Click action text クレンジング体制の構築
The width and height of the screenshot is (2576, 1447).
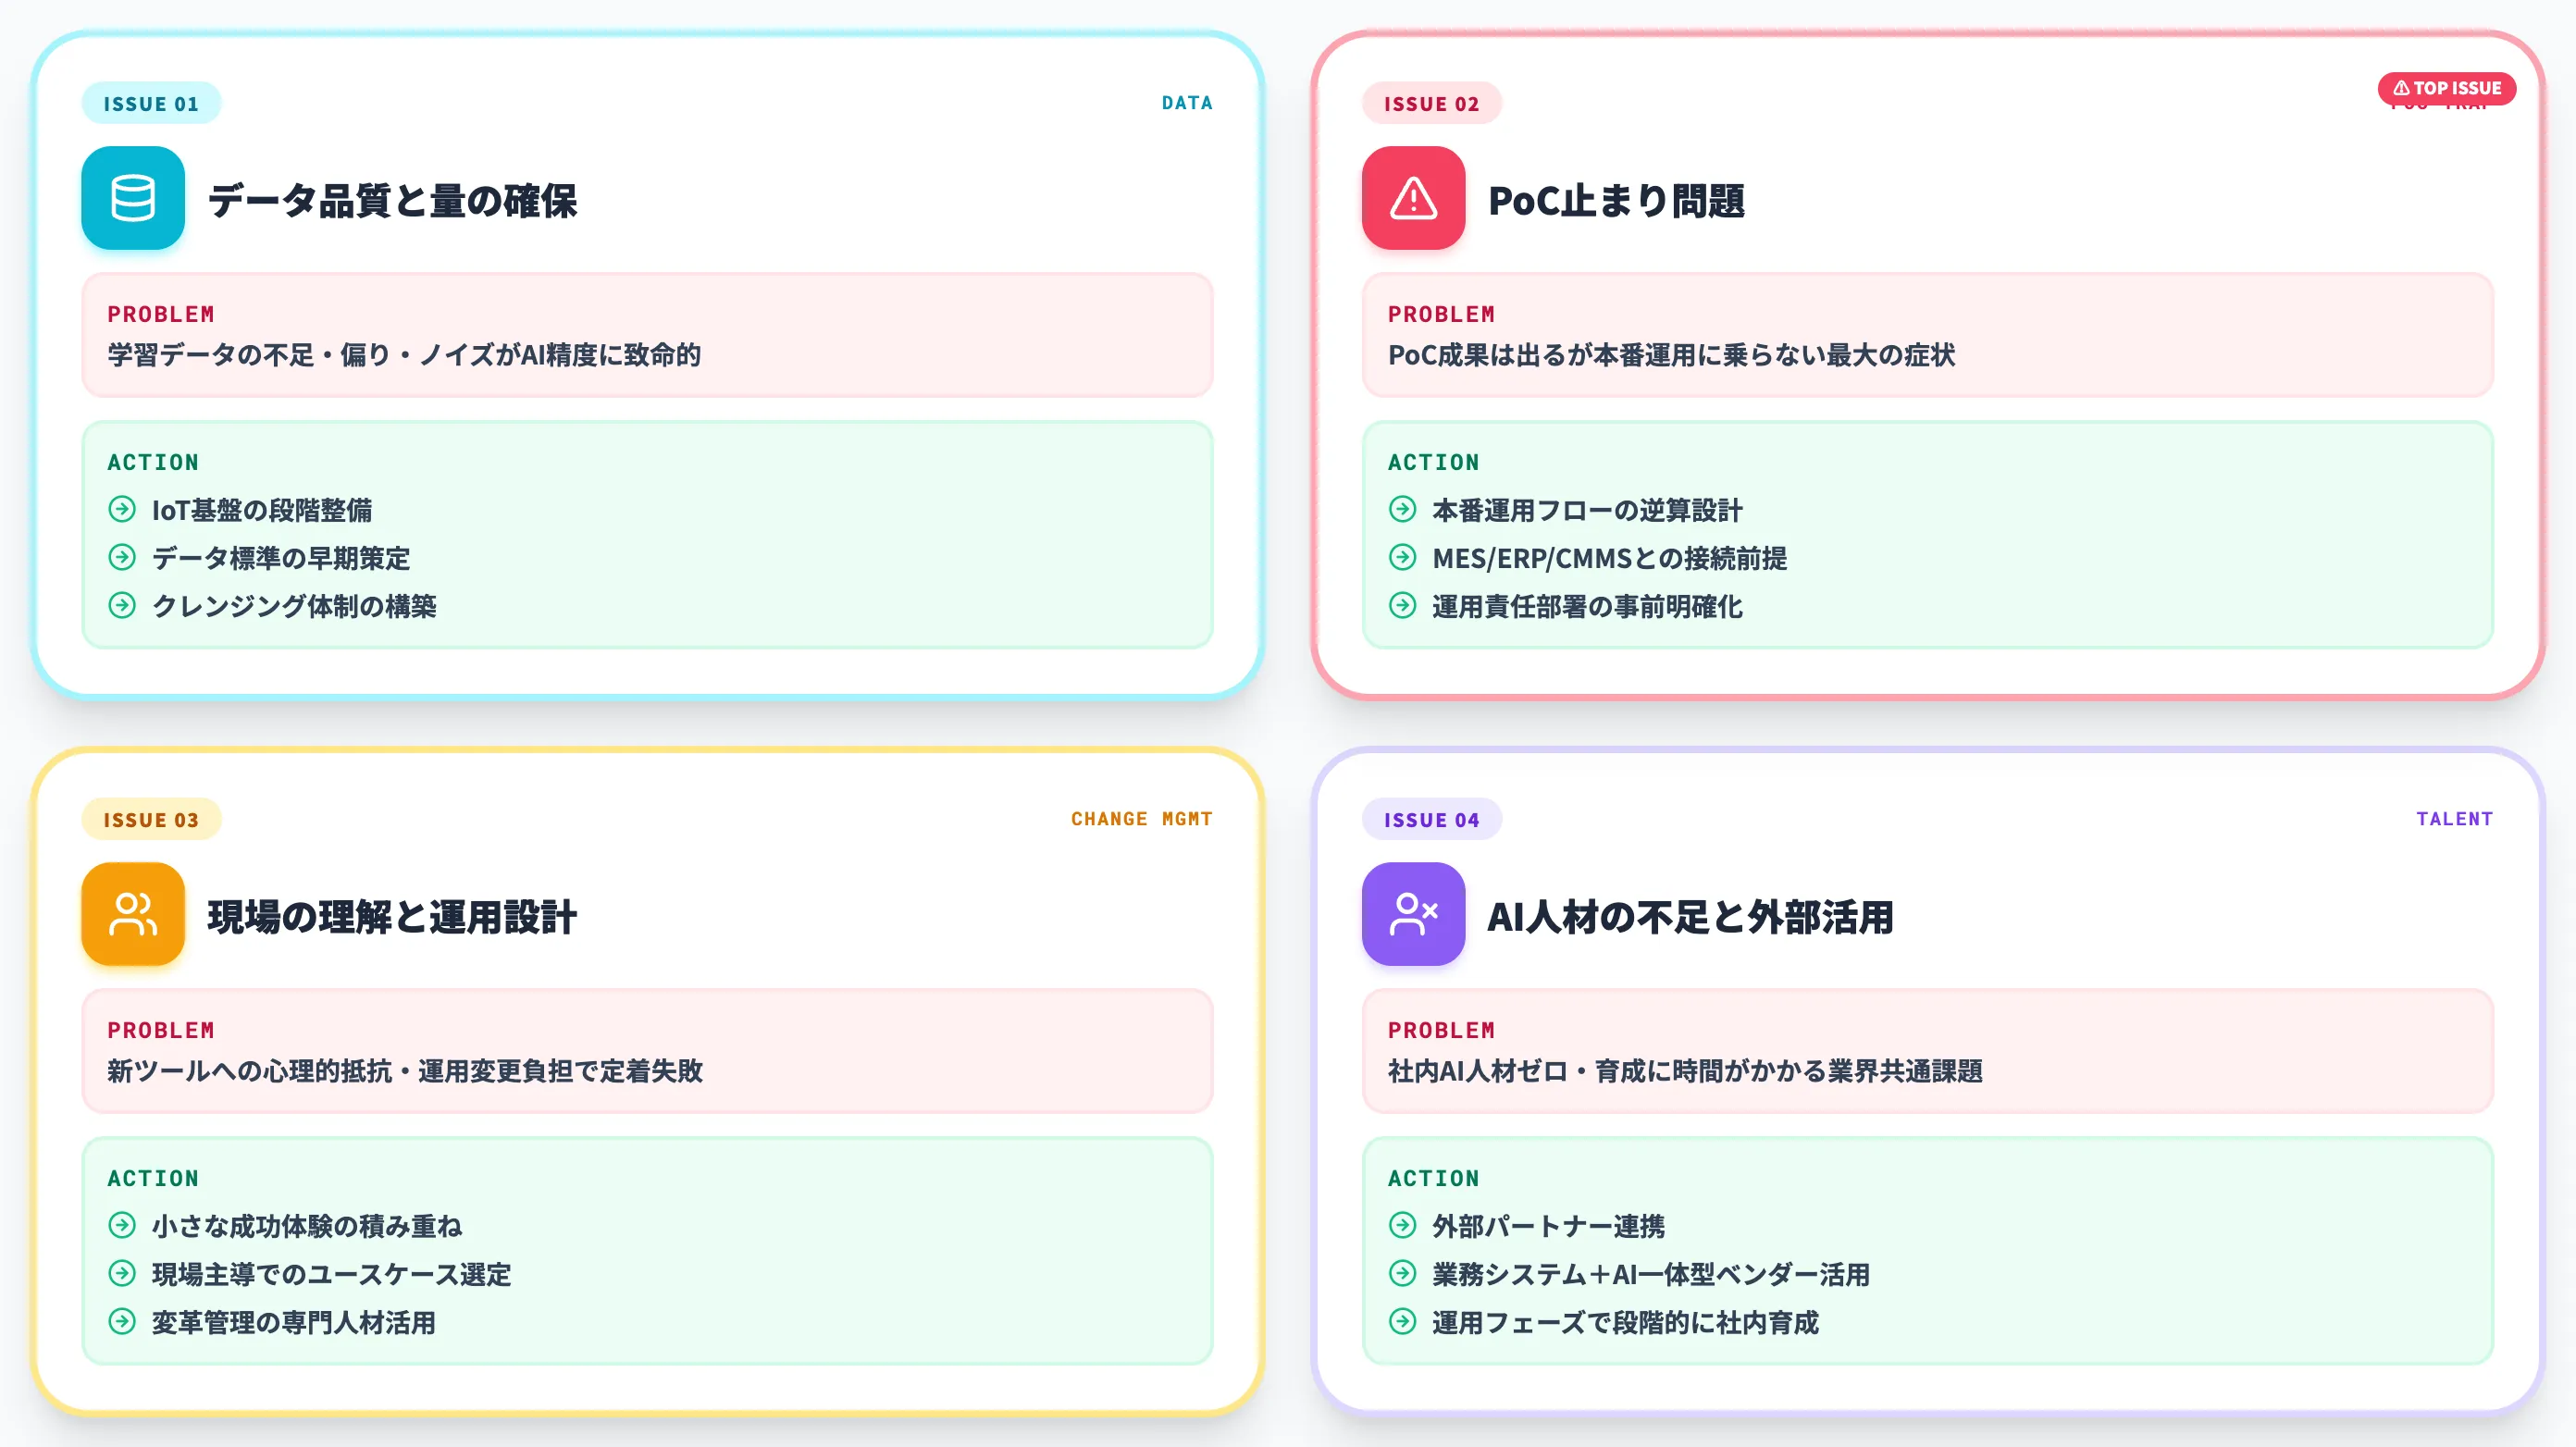pyautogui.click(x=294, y=606)
